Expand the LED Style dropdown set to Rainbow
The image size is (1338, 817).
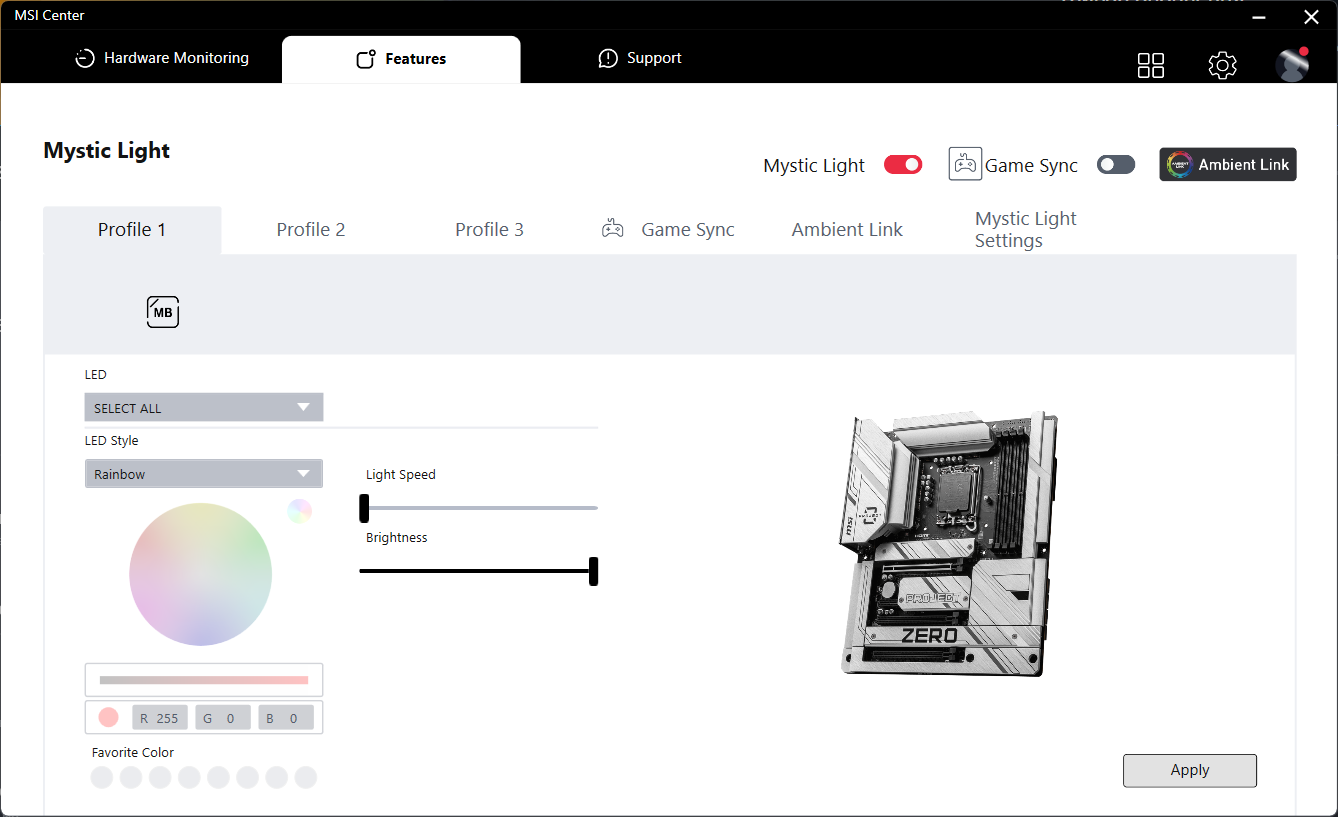pyautogui.click(x=204, y=474)
